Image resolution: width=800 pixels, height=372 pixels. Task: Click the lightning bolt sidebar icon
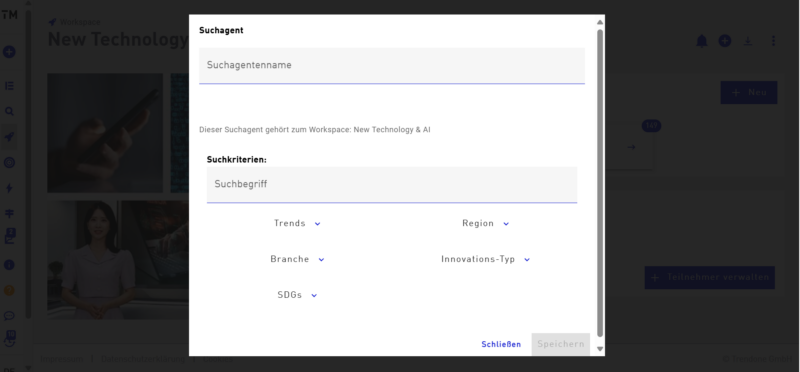click(x=9, y=188)
